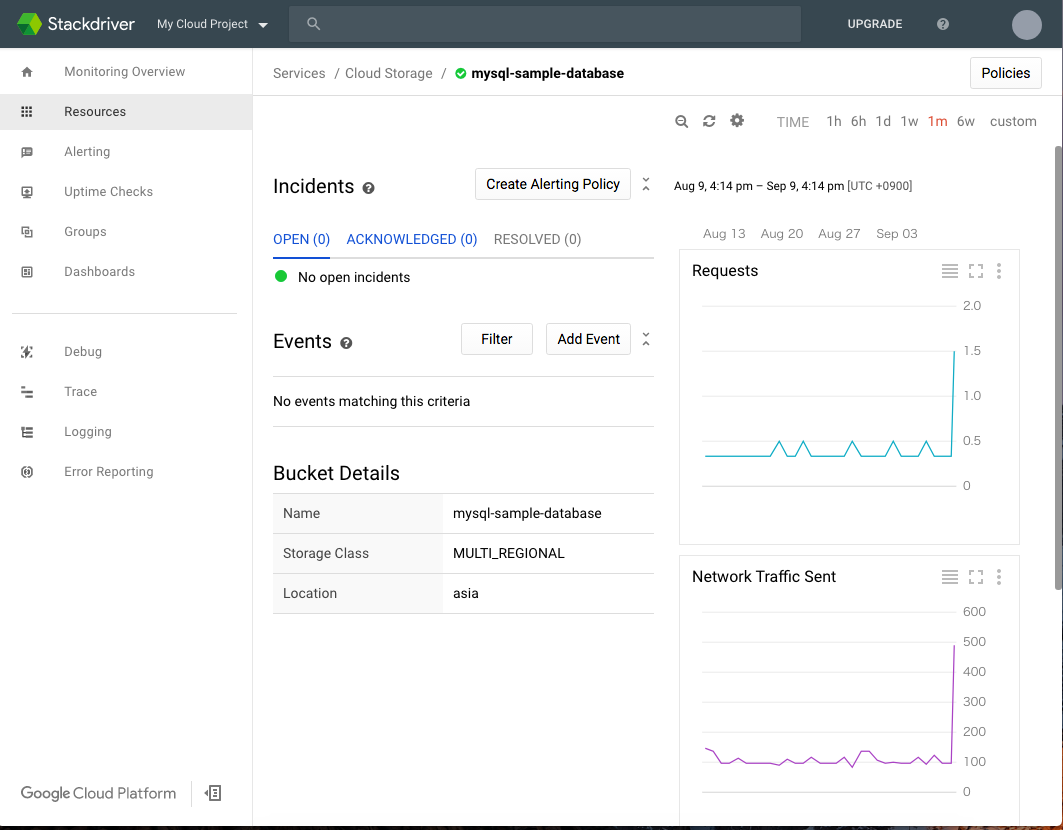Open Requests chart more options menu
Image resolution: width=1063 pixels, height=830 pixels.
[x=999, y=271]
